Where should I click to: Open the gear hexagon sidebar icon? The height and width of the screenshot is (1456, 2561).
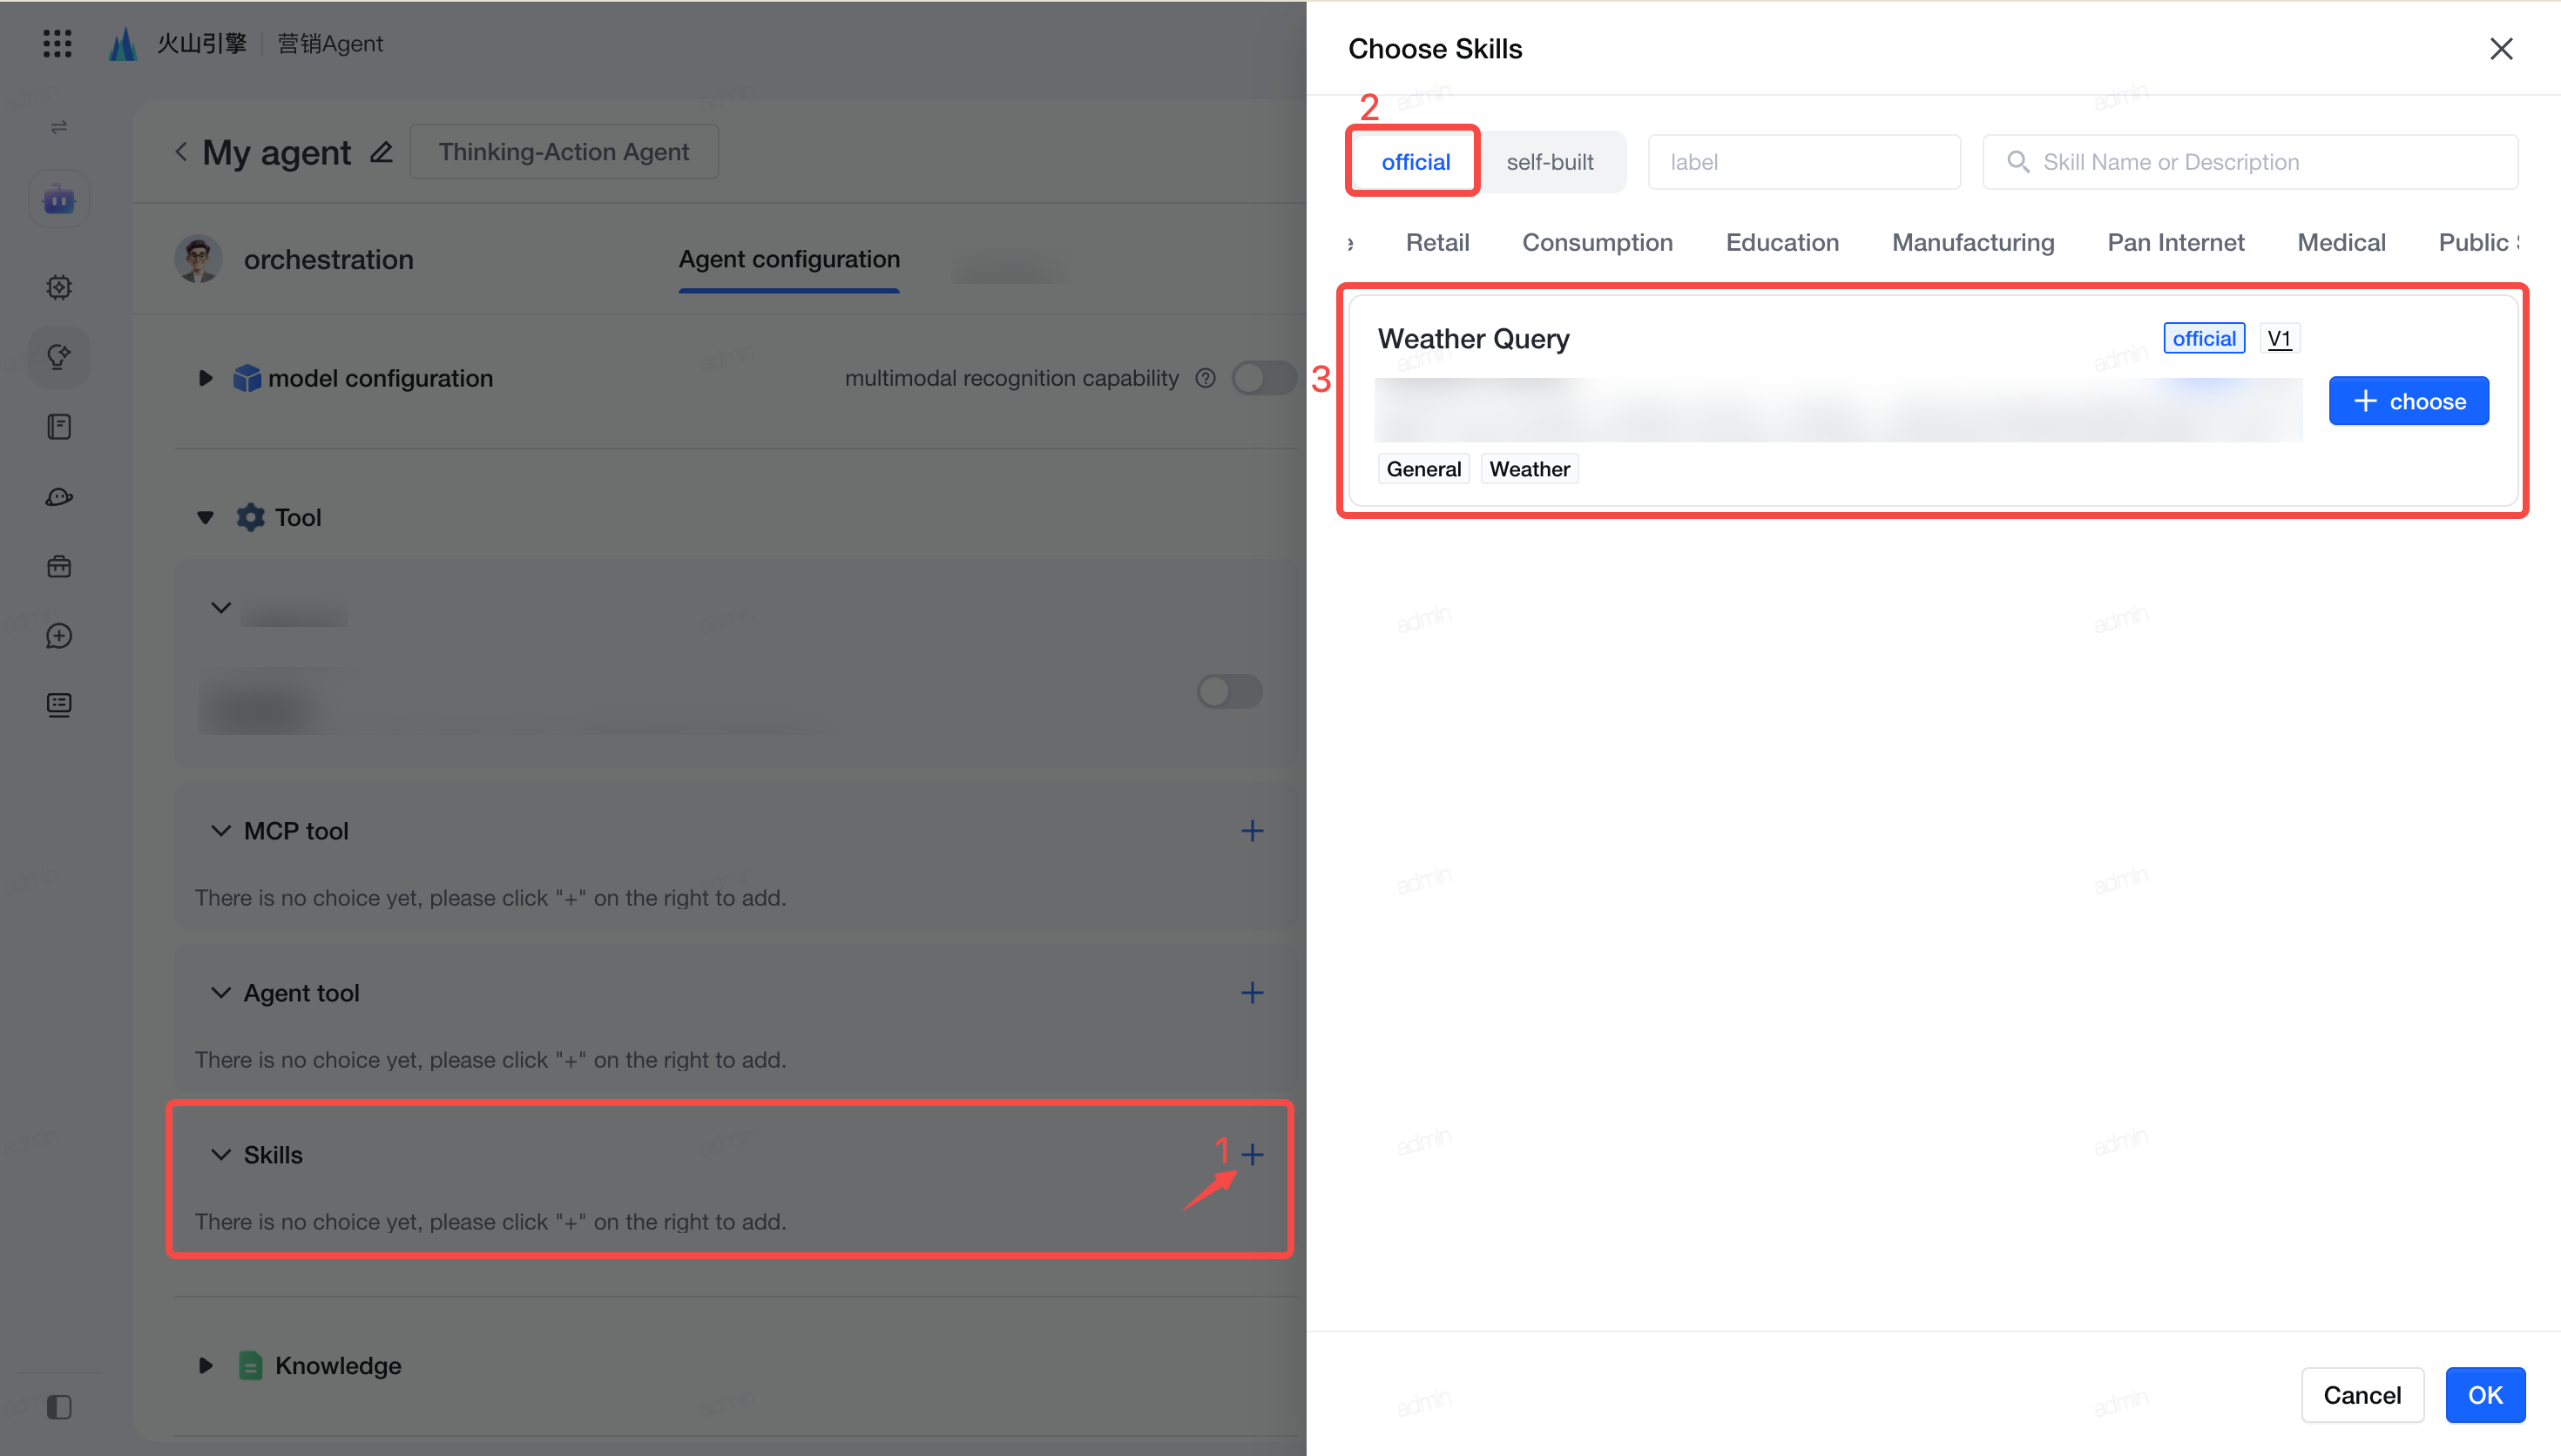[59, 287]
